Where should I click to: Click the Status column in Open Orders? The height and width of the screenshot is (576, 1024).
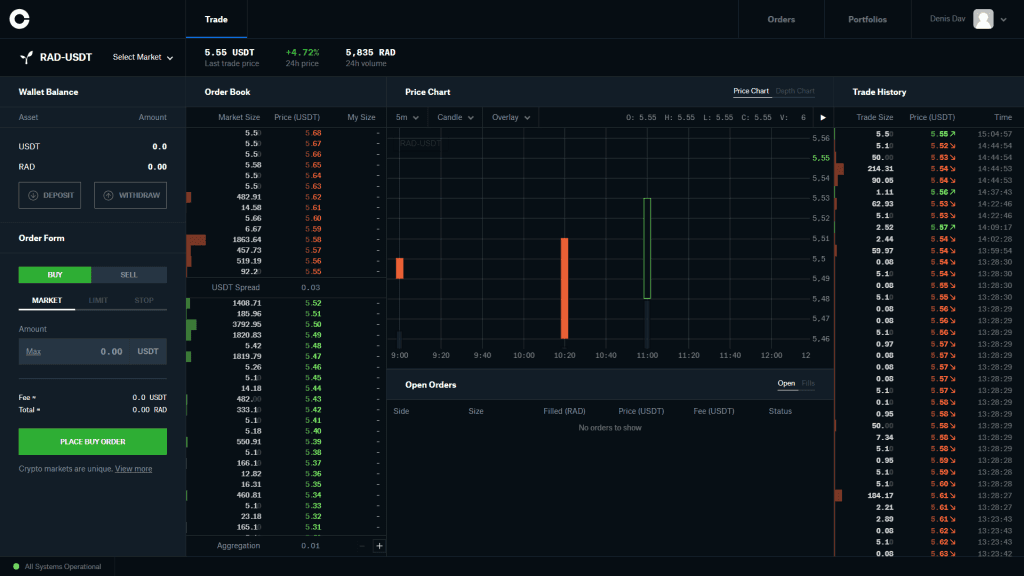[780, 411]
